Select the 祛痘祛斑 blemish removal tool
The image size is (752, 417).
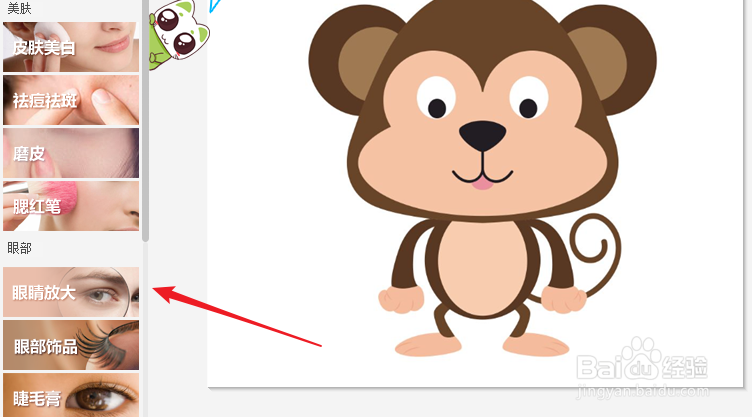(x=71, y=100)
